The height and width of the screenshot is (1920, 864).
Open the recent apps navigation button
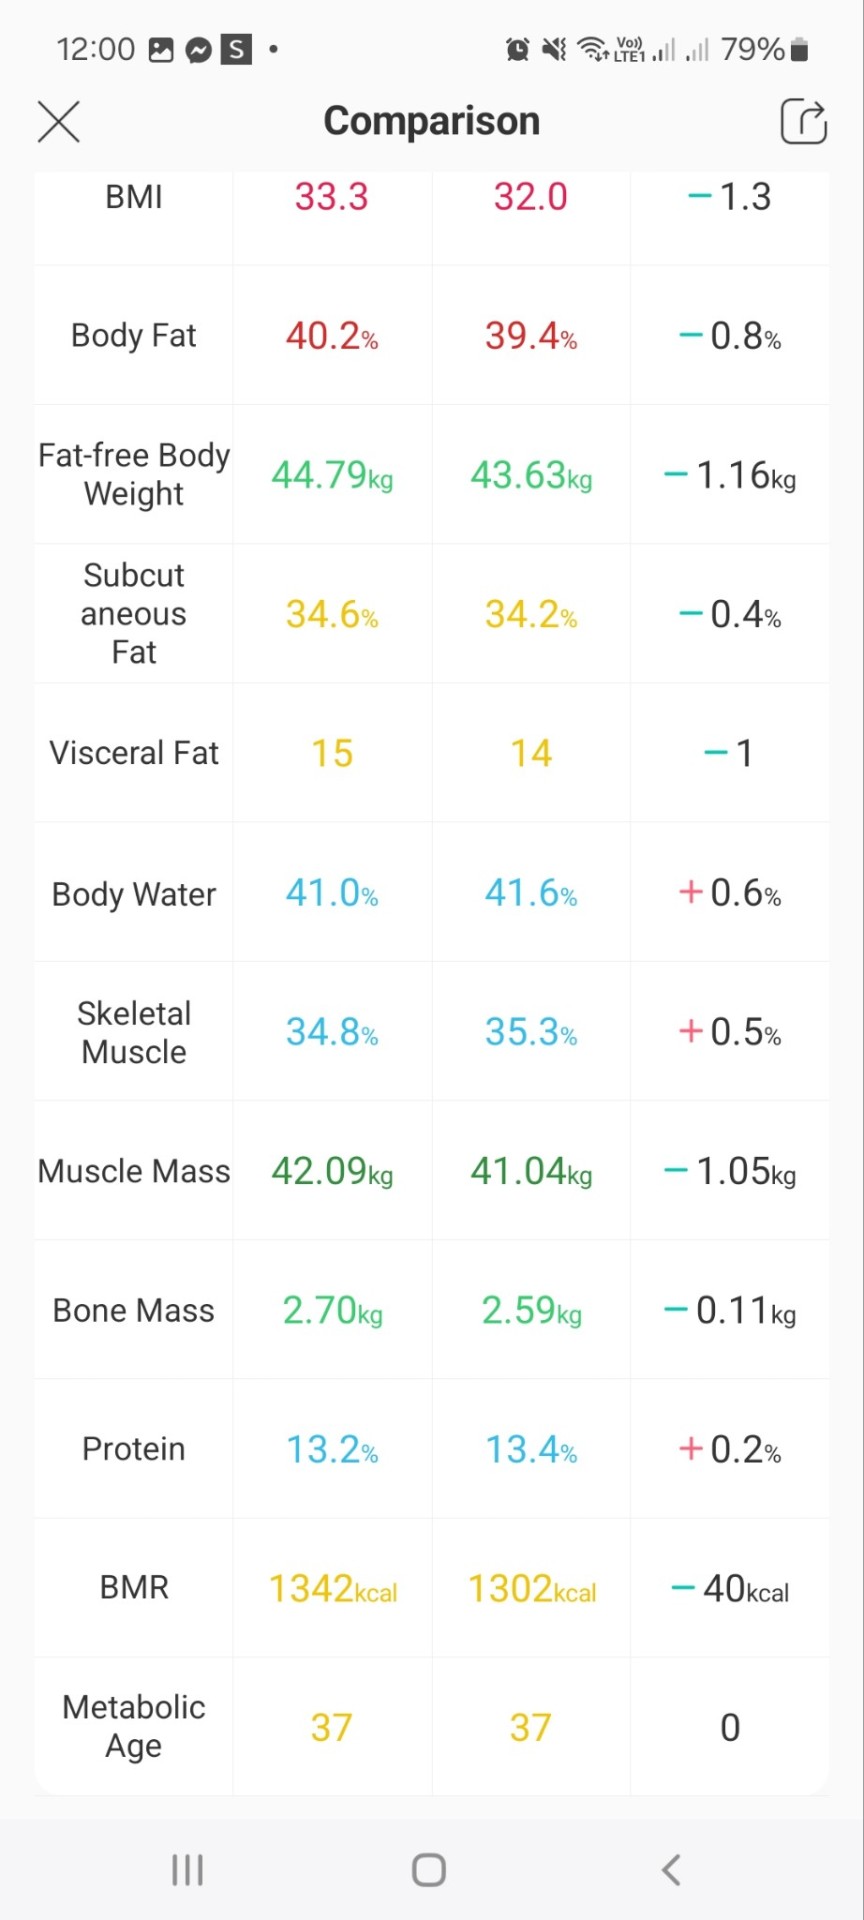[187, 1869]
